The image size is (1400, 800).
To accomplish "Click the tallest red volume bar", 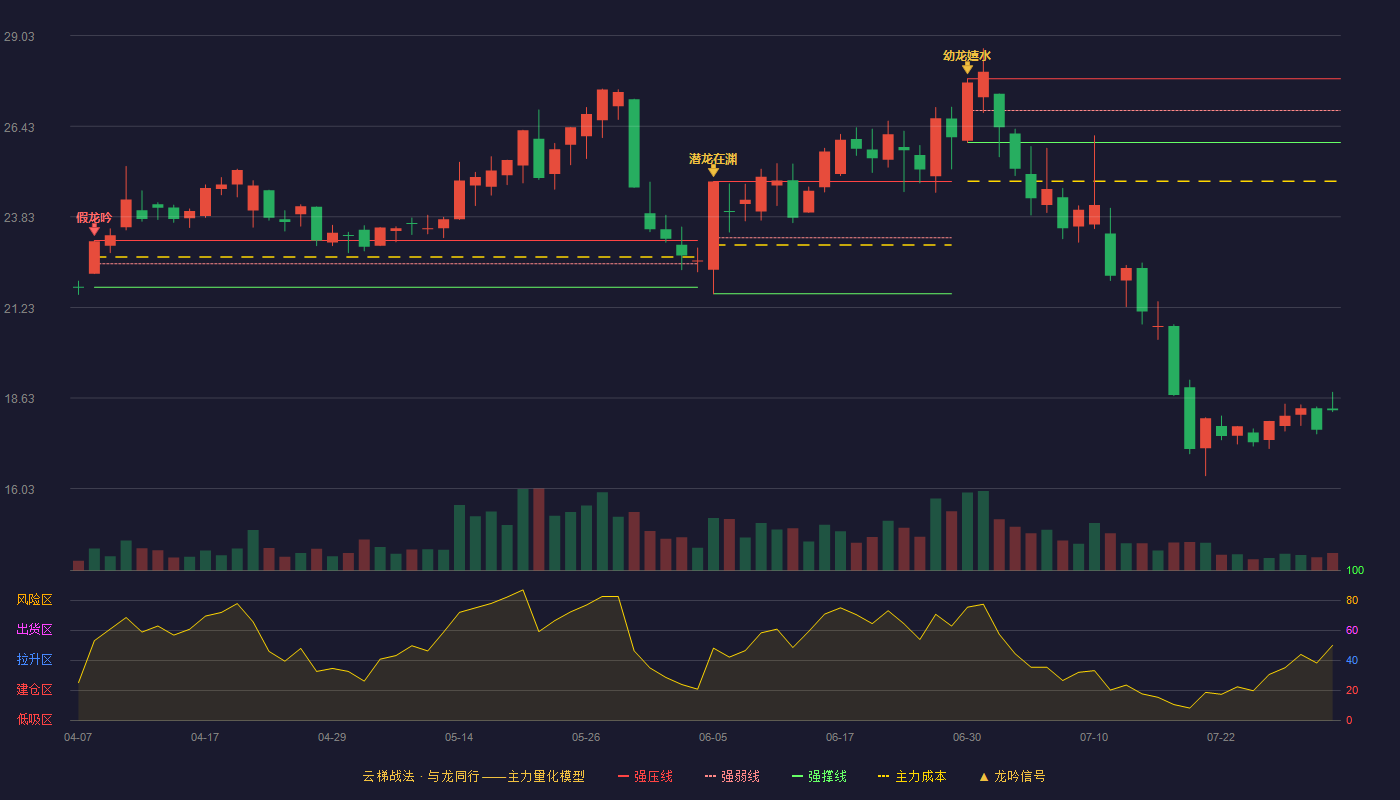I will [538, 530].
